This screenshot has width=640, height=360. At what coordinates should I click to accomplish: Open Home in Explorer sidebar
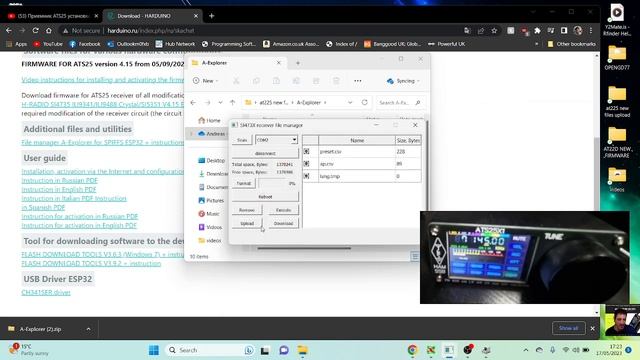pos(209,120)
